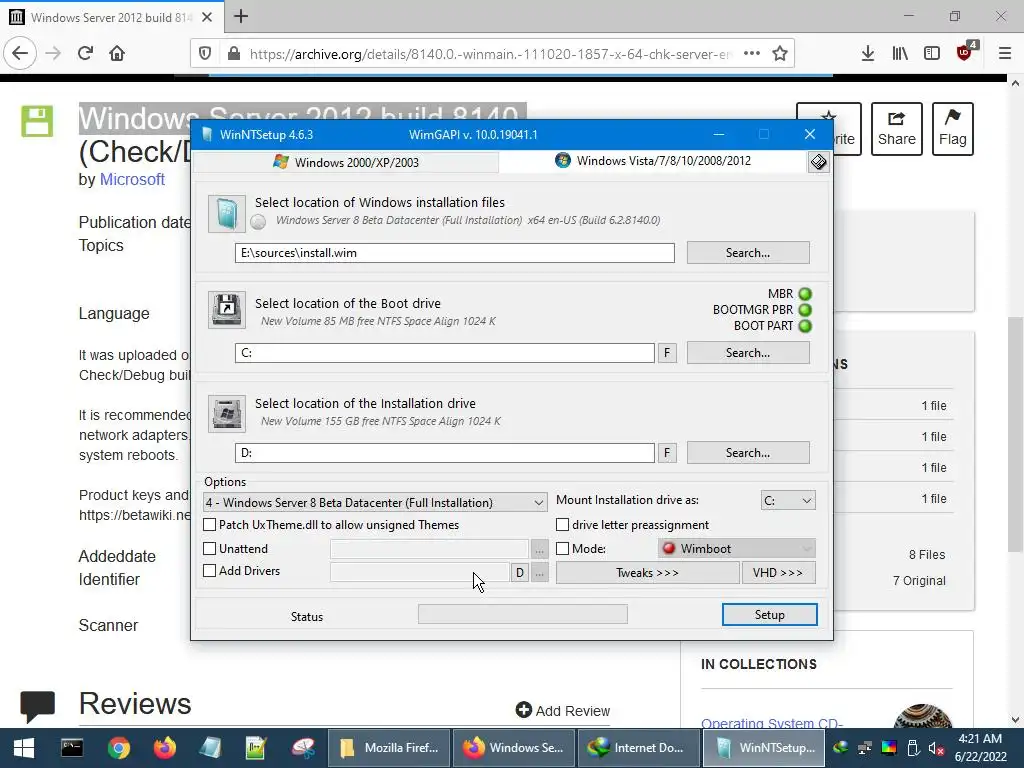The height and width of the screenshot is (768, 1024).
Task: Click the WinNTSetup tool icon beside the tabs
Action: (x=818, y=162)
